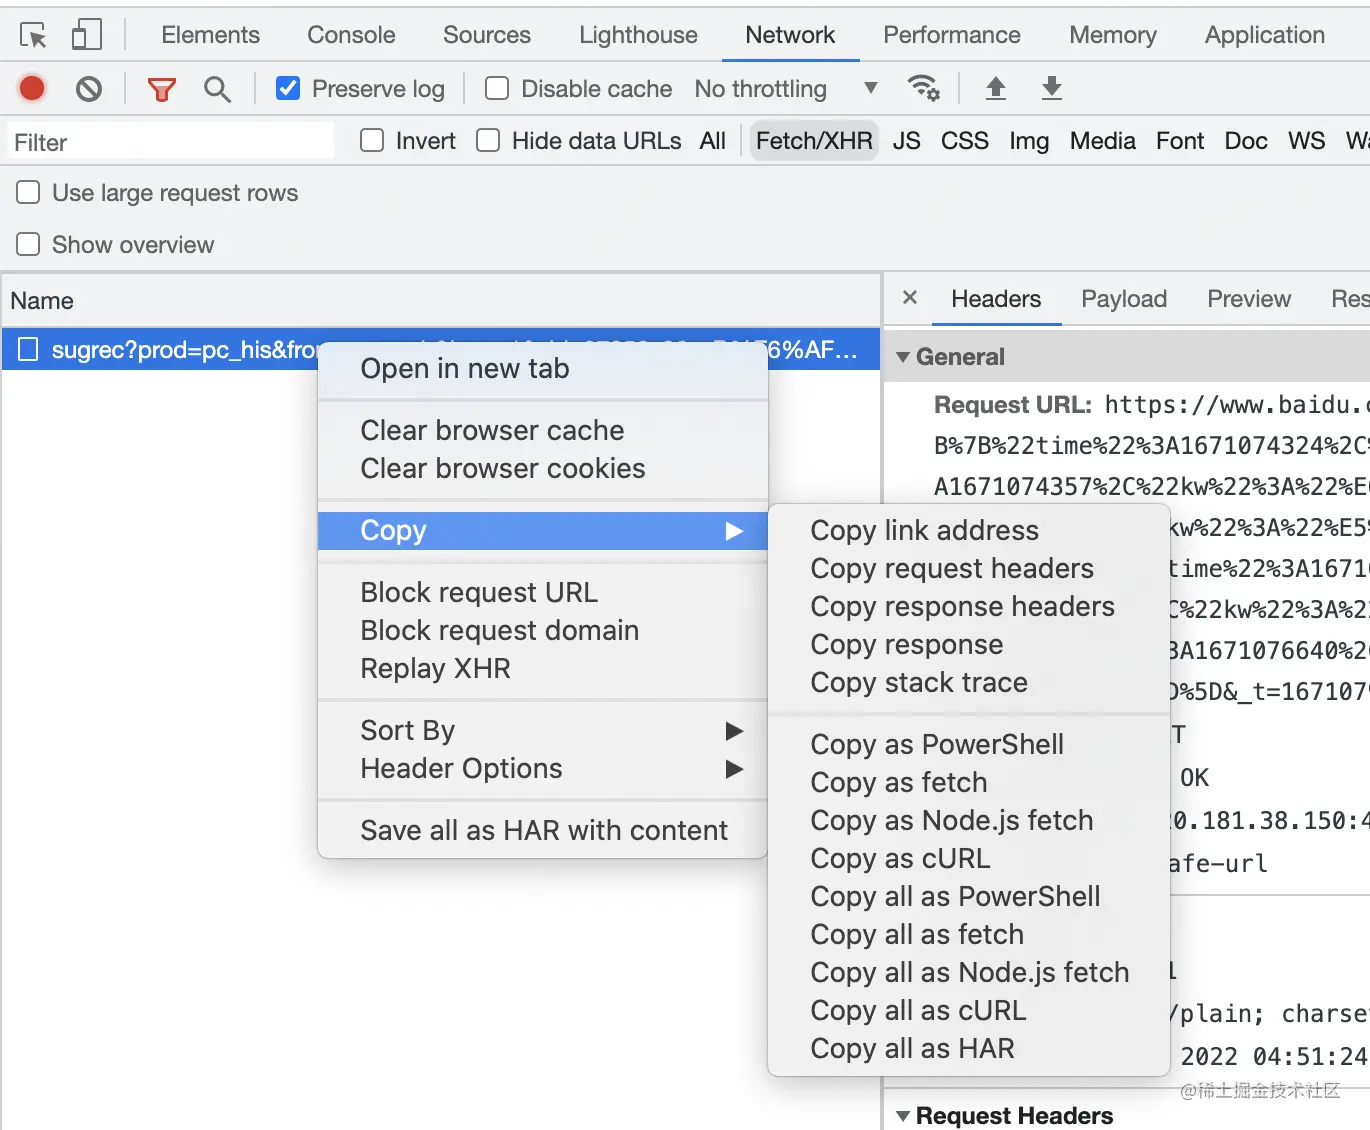Select the Network tab

(790, 35)
